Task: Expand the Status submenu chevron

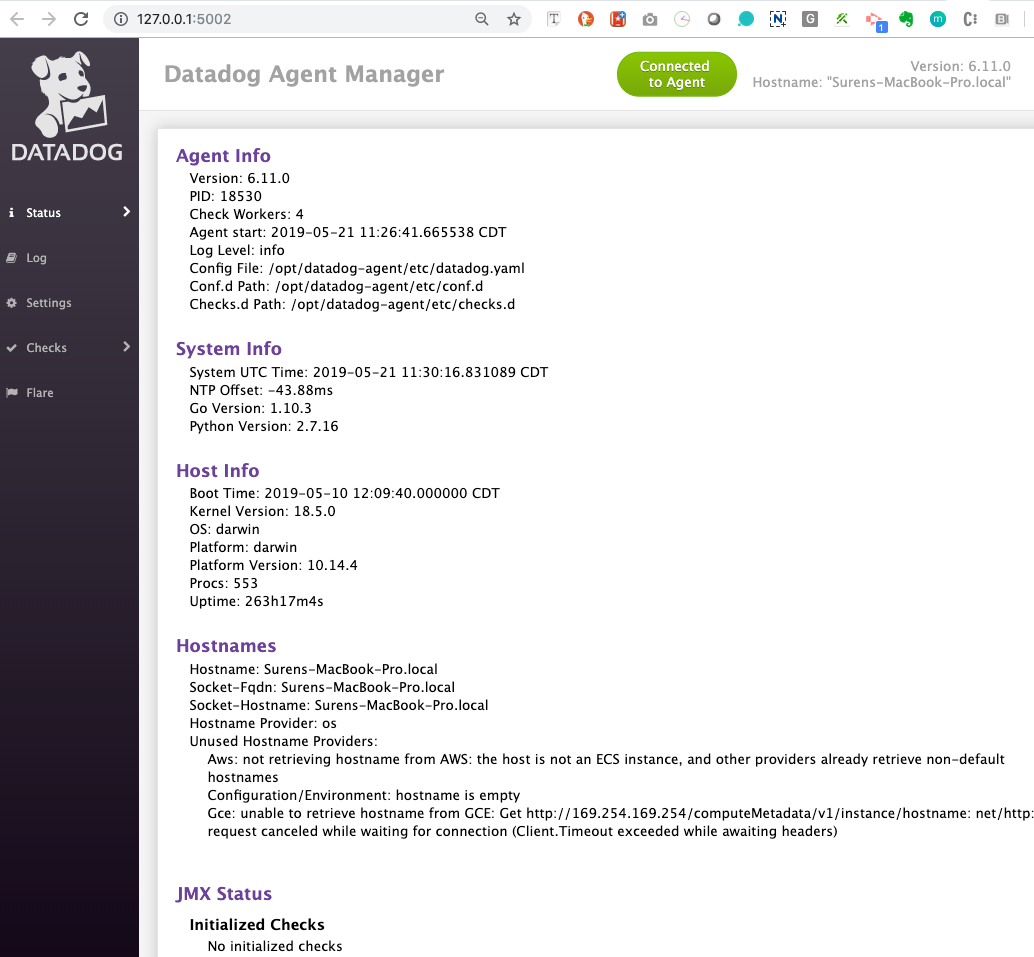Action: point(127,212)
